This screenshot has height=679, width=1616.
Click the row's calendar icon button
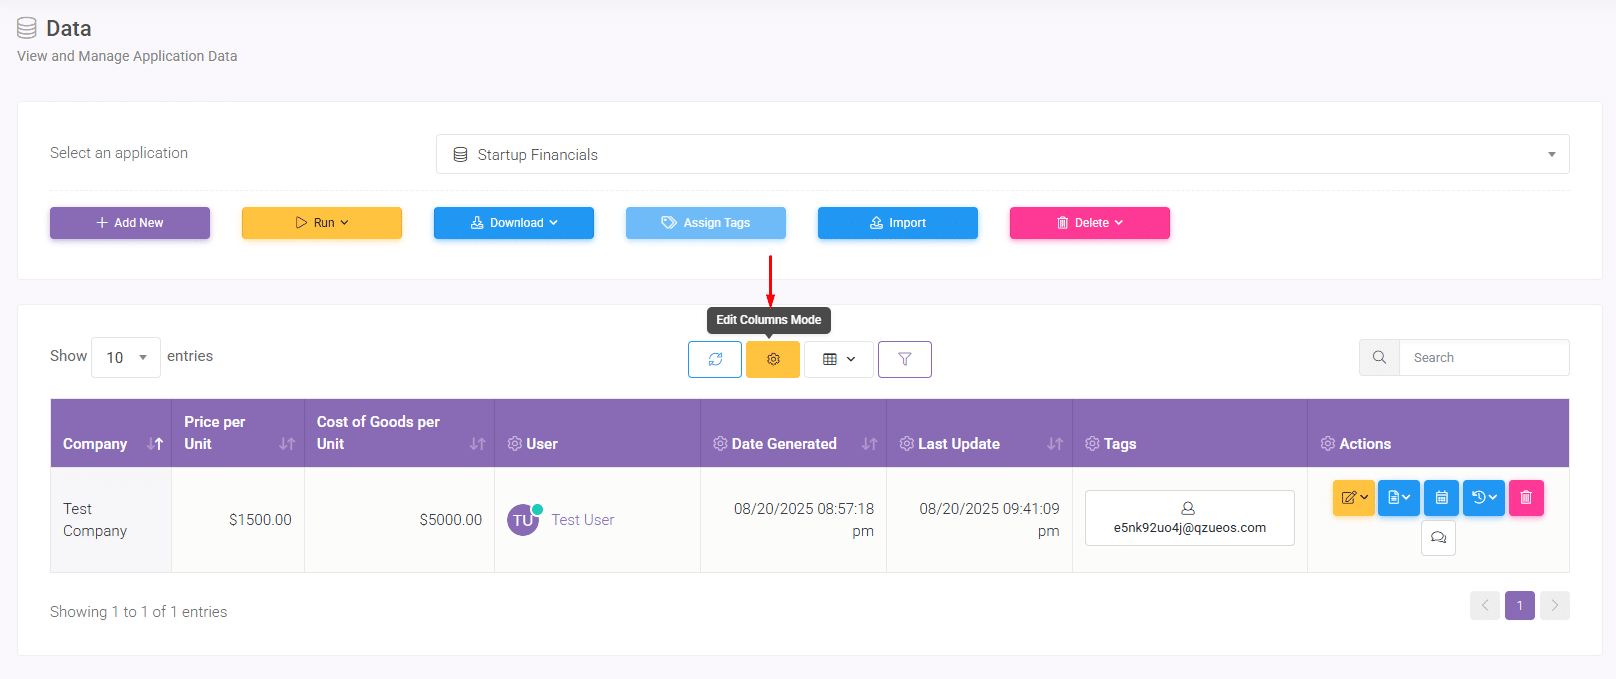[x=1441, y=497]
